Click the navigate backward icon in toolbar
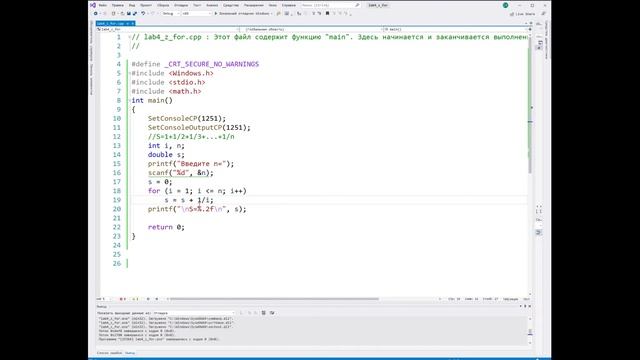This screenshot has height=360, width=640. [96, 13]
